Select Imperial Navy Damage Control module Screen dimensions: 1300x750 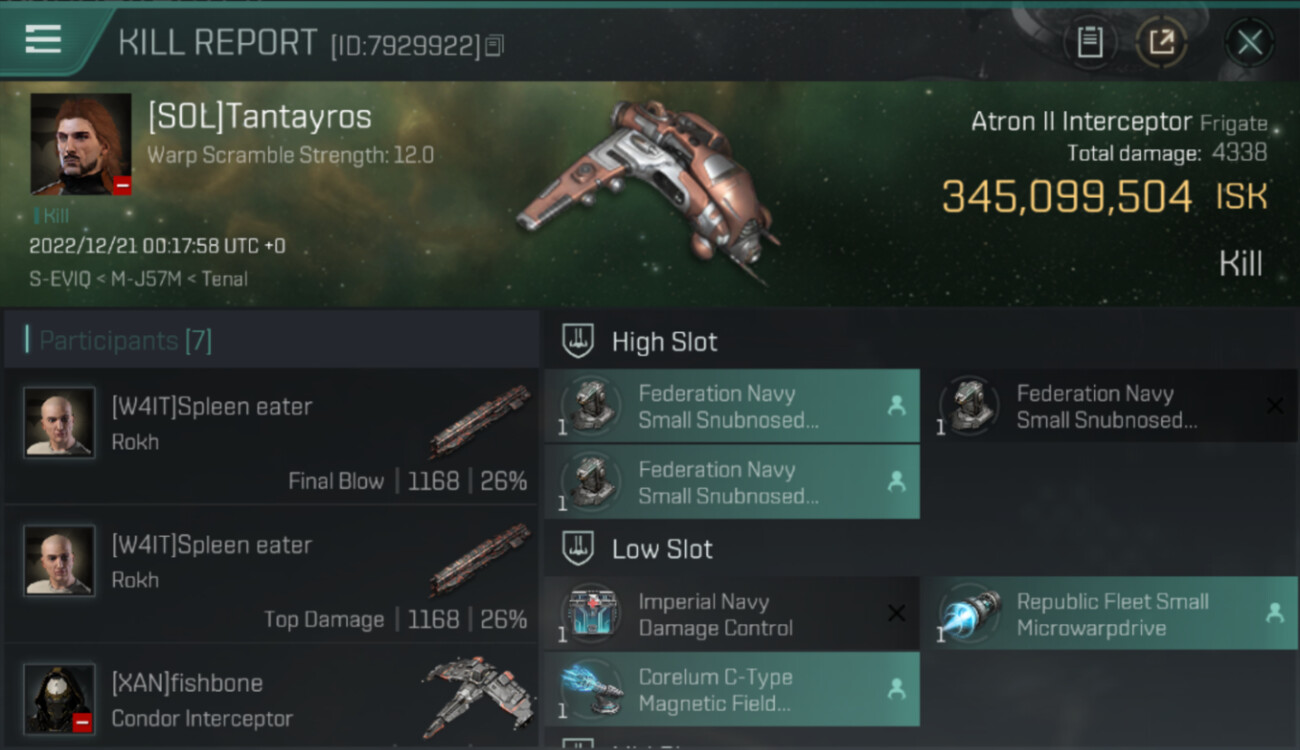pyautogui.click(x=732, y=614)
